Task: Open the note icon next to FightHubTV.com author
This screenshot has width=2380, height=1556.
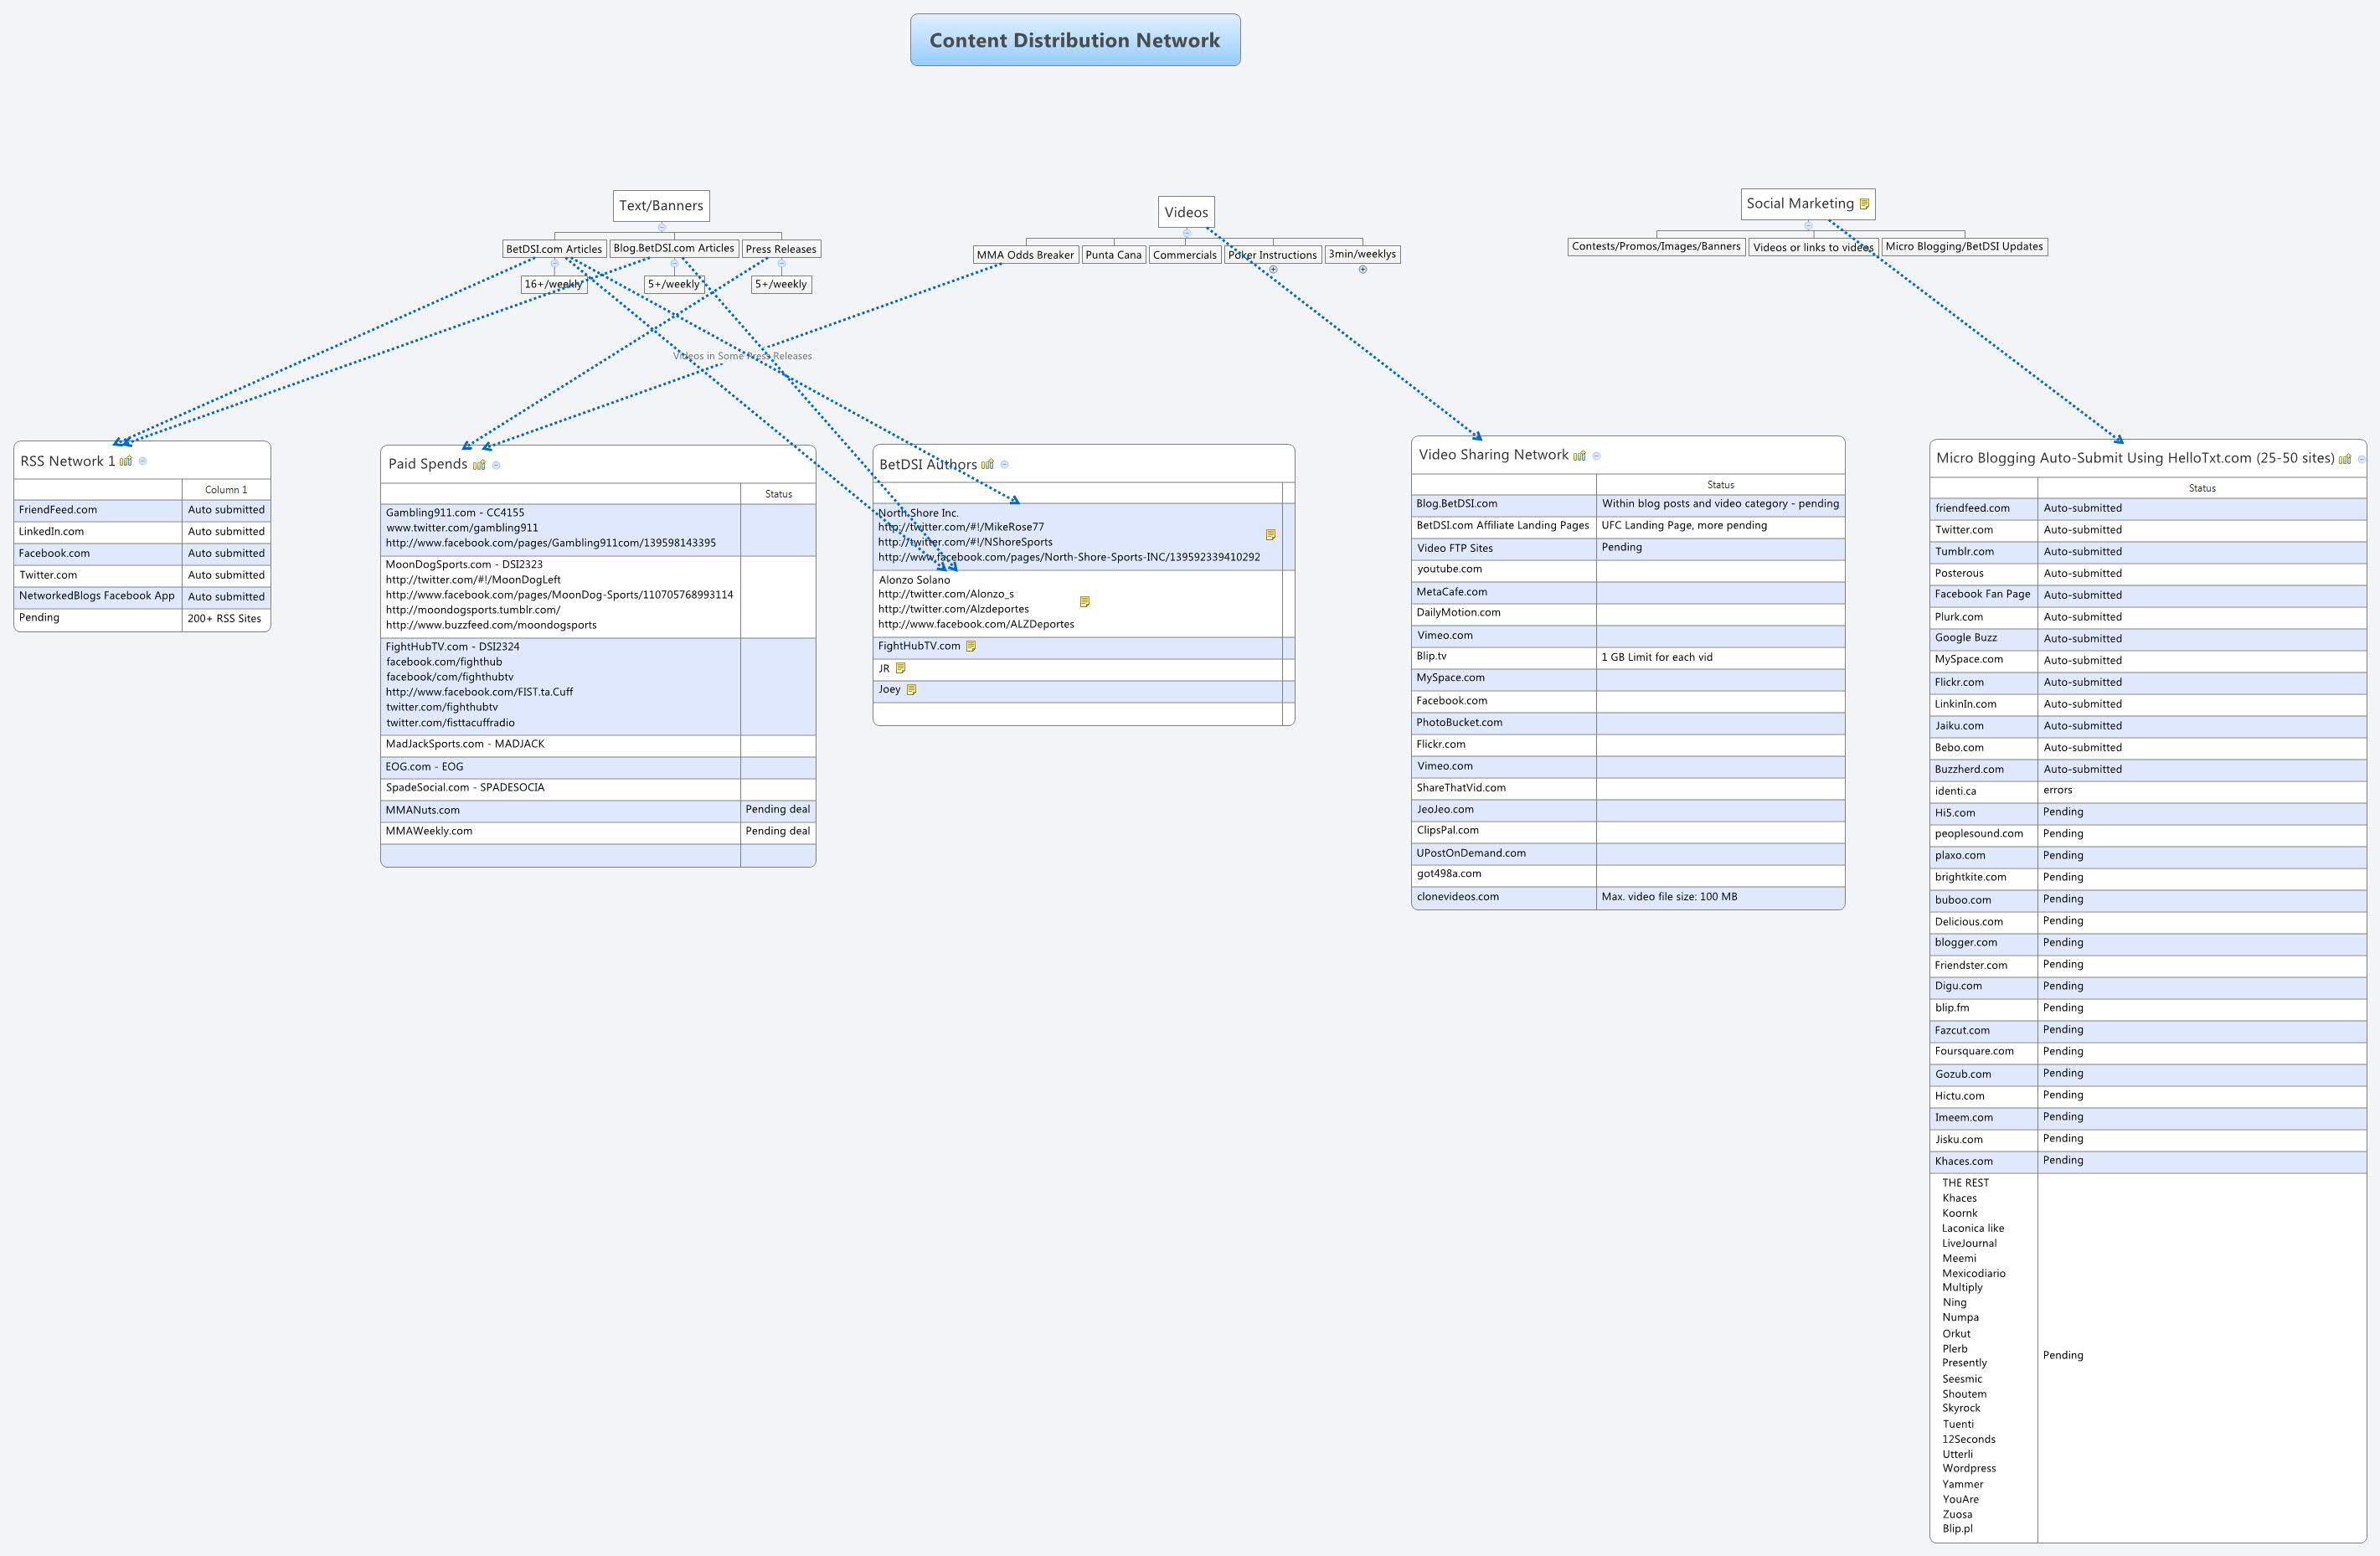Action: (x=971, y=646)
